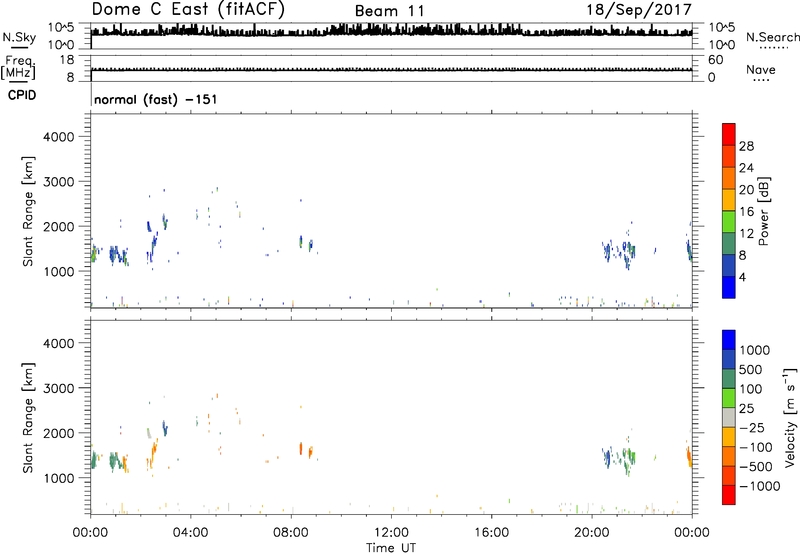Click the 'Time UT' axis label

391,547
